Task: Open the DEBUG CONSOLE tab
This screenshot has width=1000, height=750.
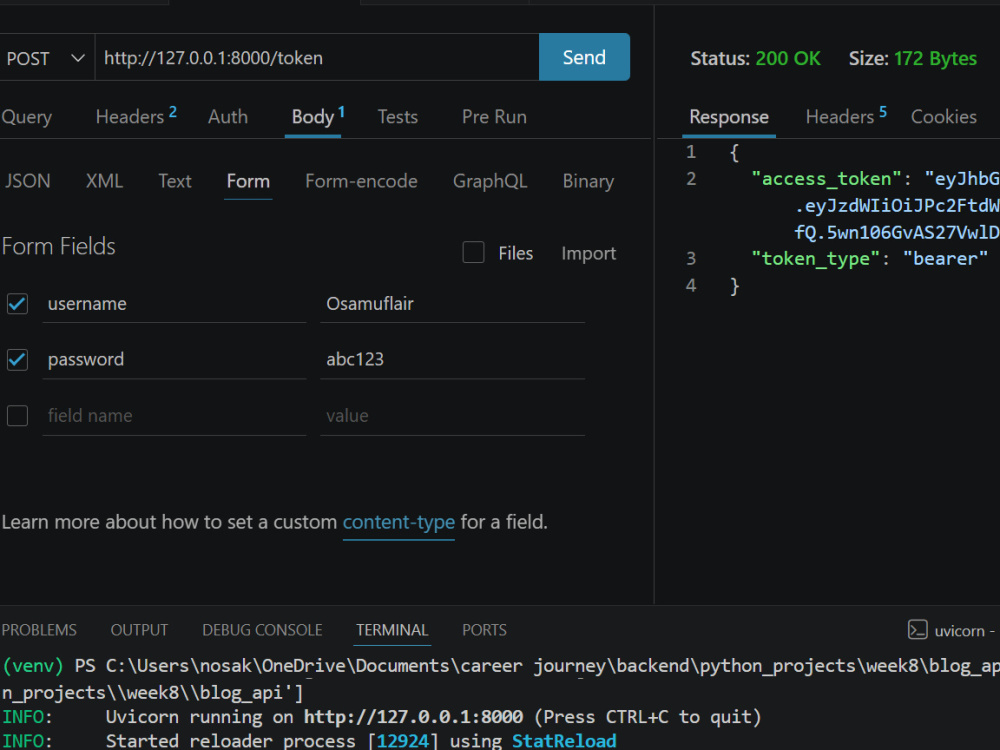Action: [262, 630]
